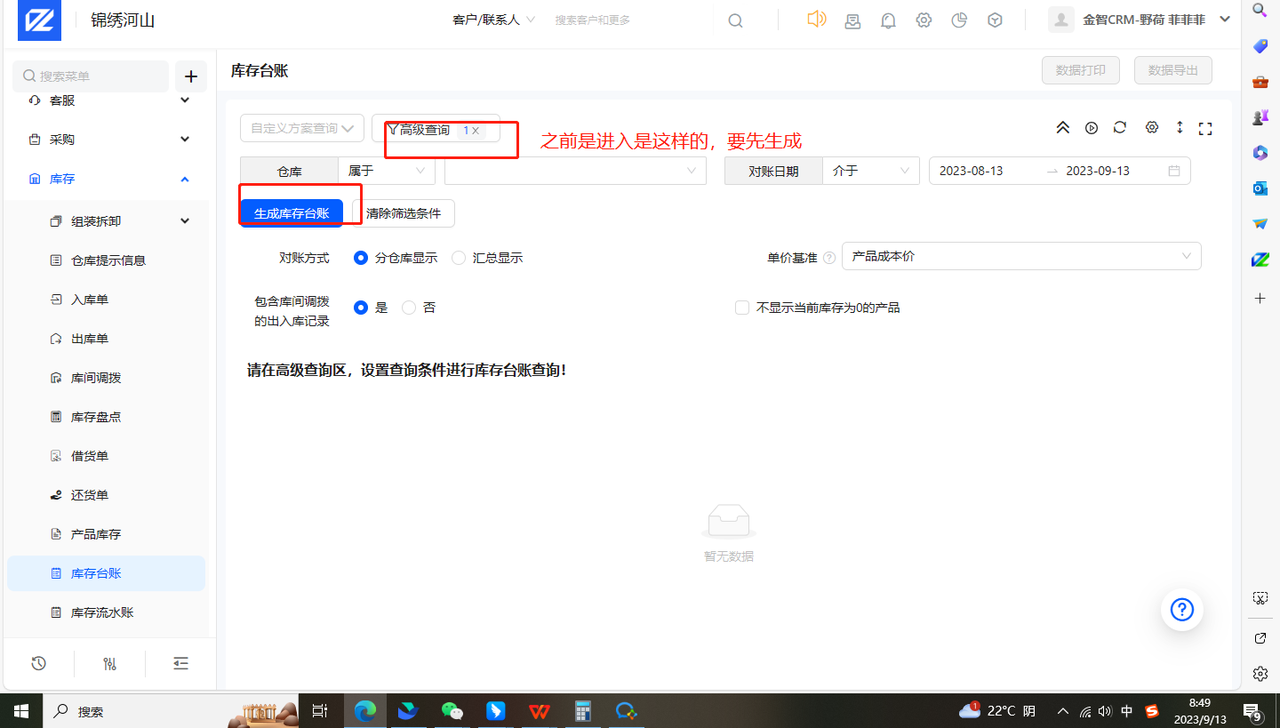The width and height of the screenshot is (1280, 728).
Task: Open settings gear in top header
Action: pyautogui.click(x=924, y=20)
